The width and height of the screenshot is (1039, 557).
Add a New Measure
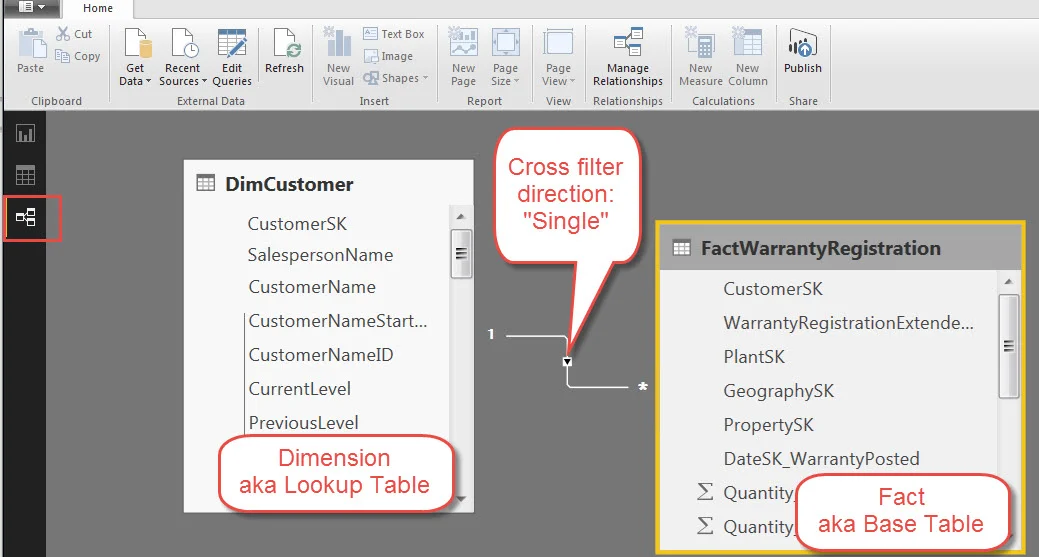click(x=700, y=58)
